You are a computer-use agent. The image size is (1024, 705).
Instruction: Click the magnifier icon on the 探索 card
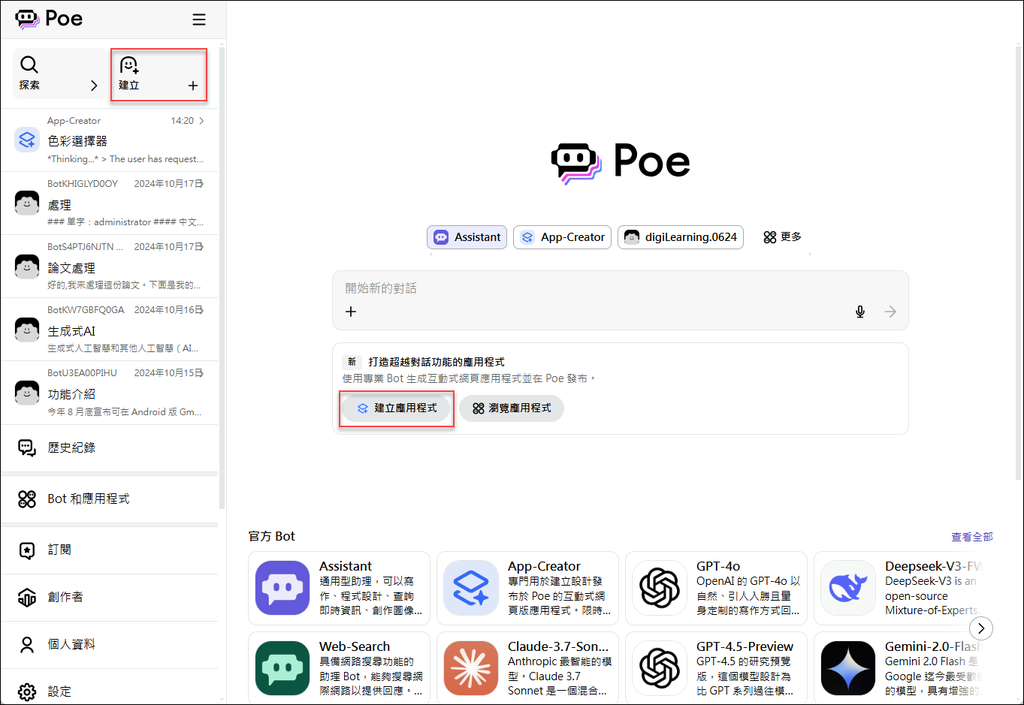(29, 64)
